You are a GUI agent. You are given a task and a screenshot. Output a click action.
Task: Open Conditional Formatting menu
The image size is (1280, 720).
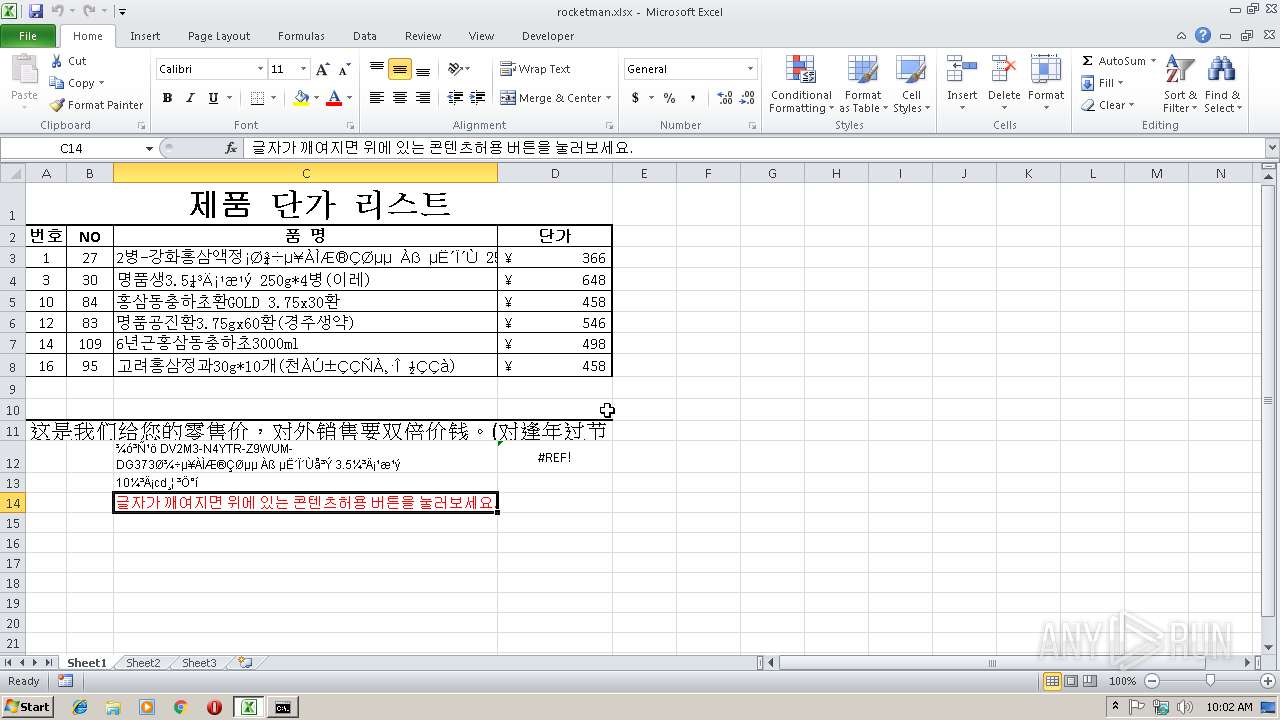point(800,84)
